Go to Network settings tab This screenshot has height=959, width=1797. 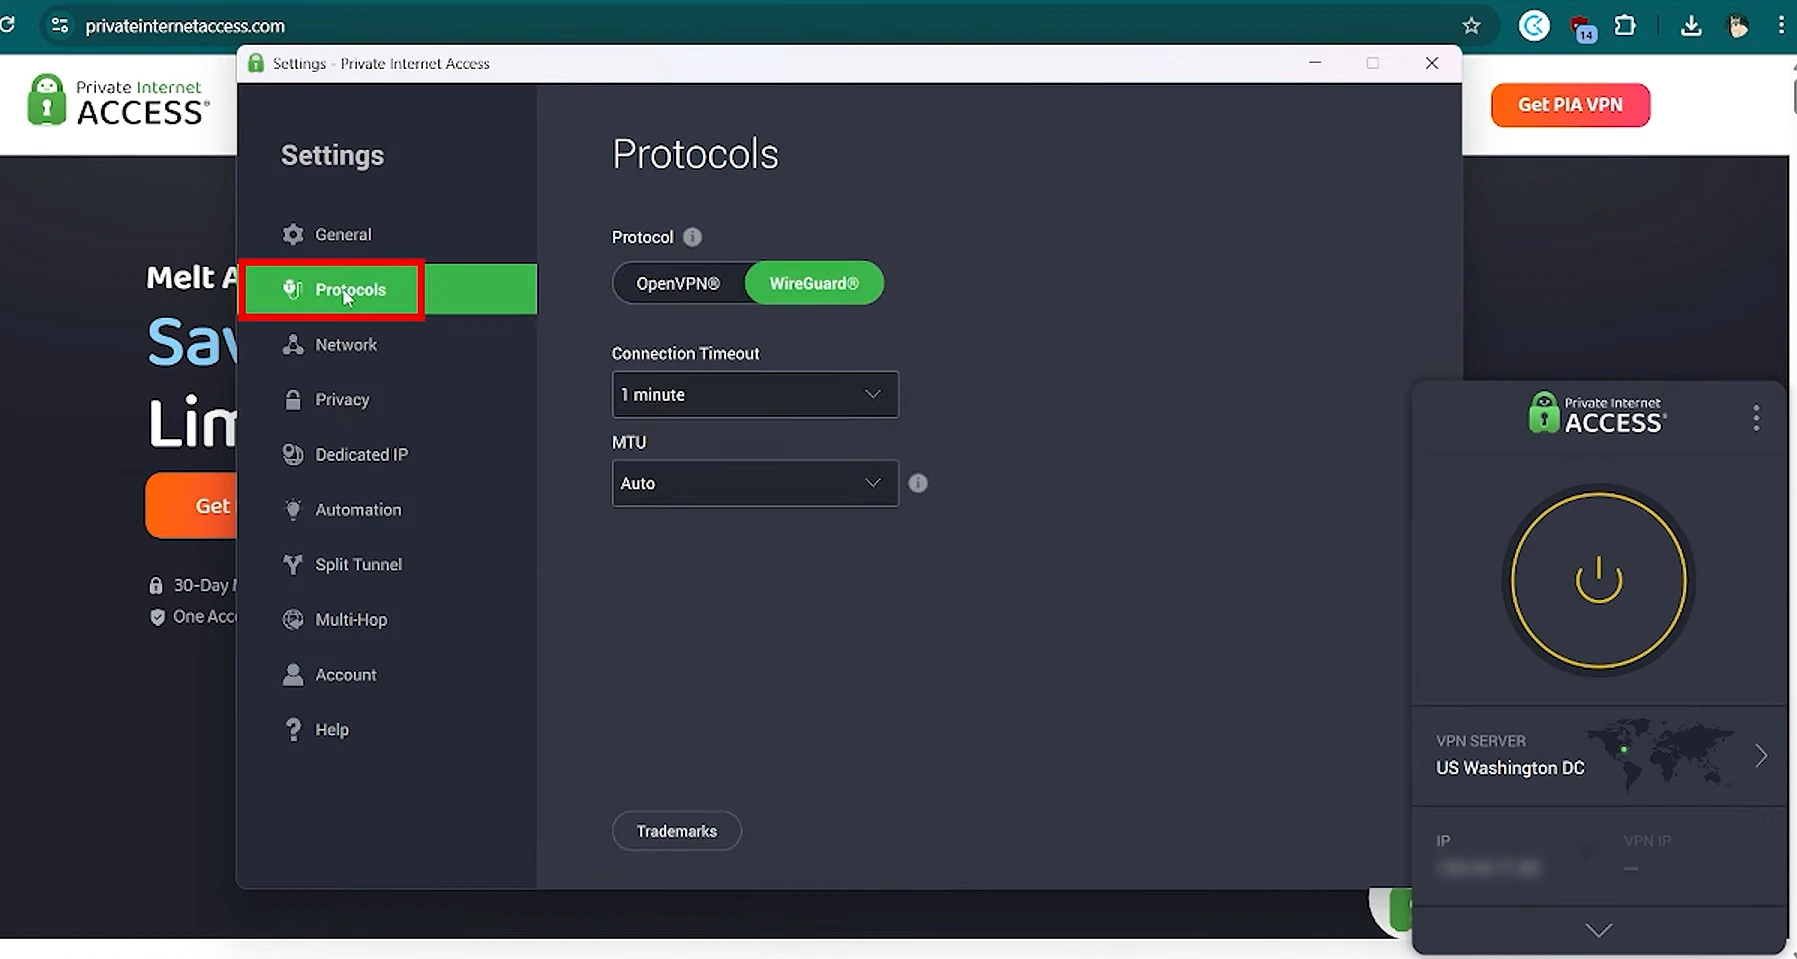click(387, 344)
